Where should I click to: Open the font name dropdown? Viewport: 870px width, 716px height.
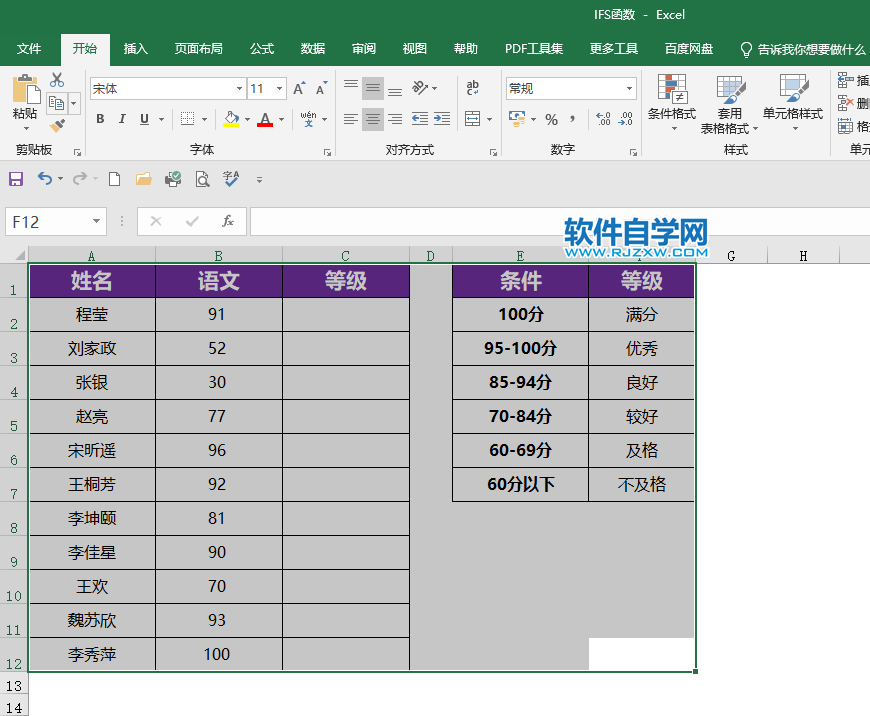click(x=240, y=88)
